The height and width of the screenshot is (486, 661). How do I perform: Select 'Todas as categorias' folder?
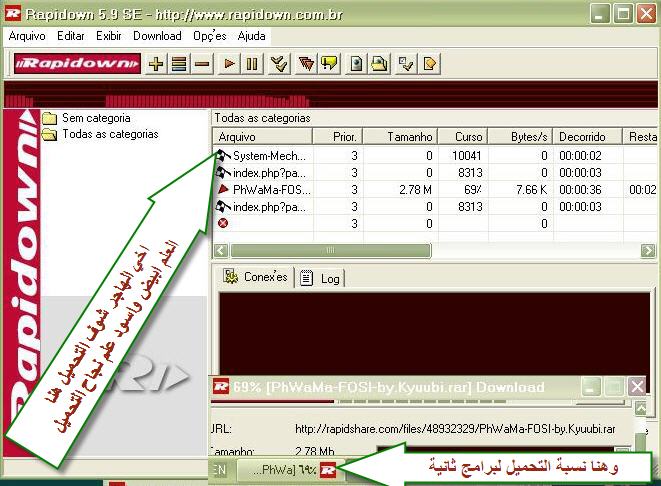[x=110, y=134]
